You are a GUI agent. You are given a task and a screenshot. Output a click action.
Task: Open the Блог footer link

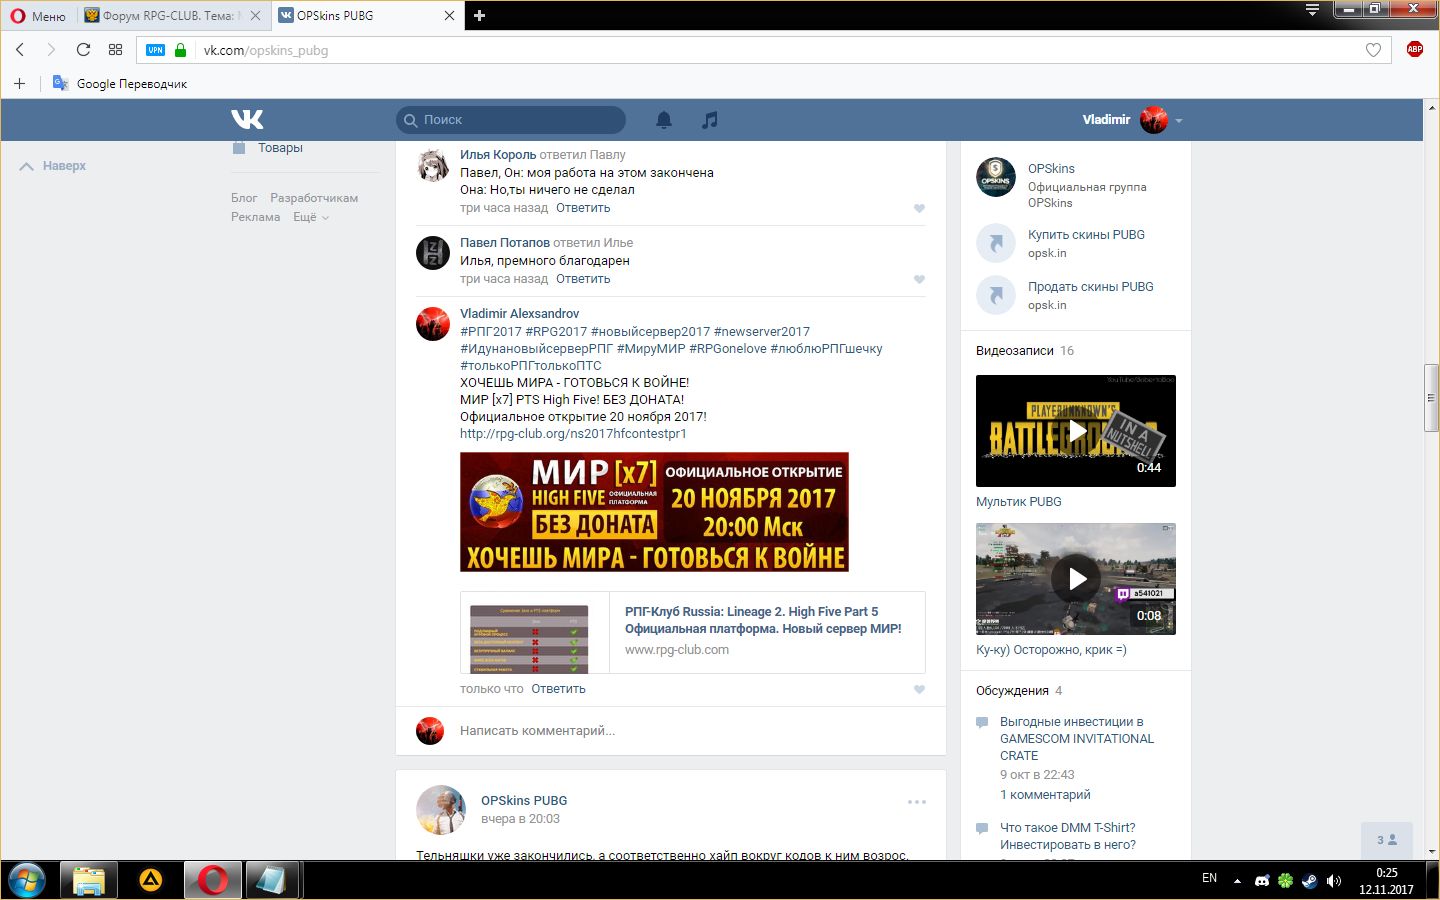point(244,198)
